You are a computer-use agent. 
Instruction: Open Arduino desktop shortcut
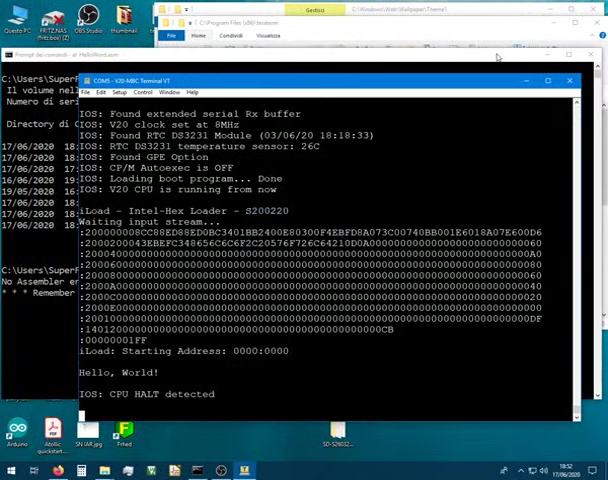(x=17, y=431)
